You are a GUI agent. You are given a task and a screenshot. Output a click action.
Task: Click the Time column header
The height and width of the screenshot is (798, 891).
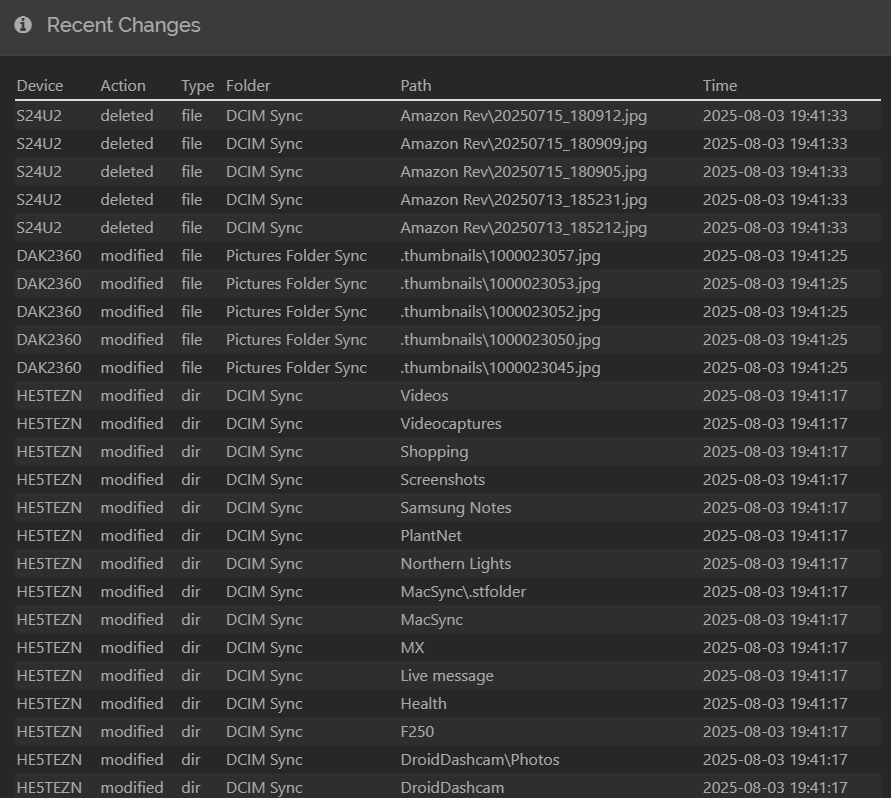719,86
